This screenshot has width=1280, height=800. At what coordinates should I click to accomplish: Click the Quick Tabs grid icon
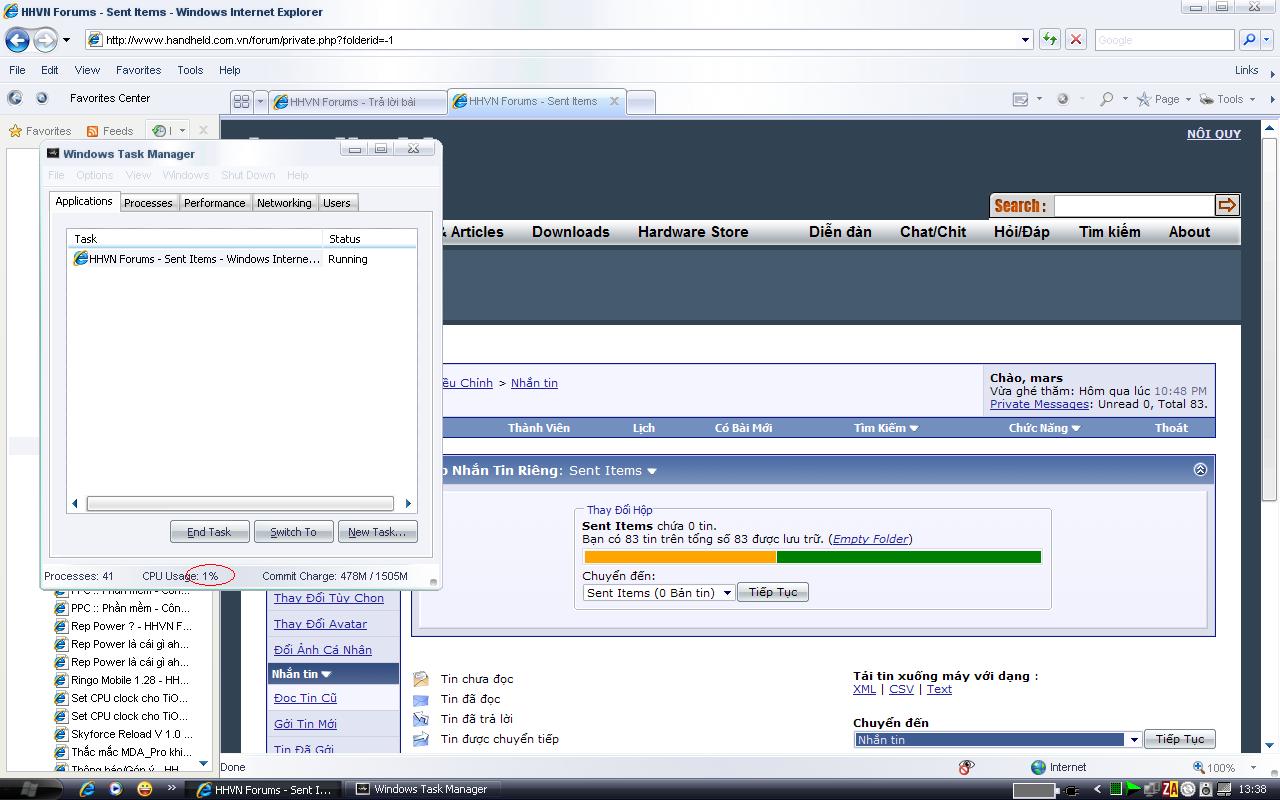click(x=241, y=101)
